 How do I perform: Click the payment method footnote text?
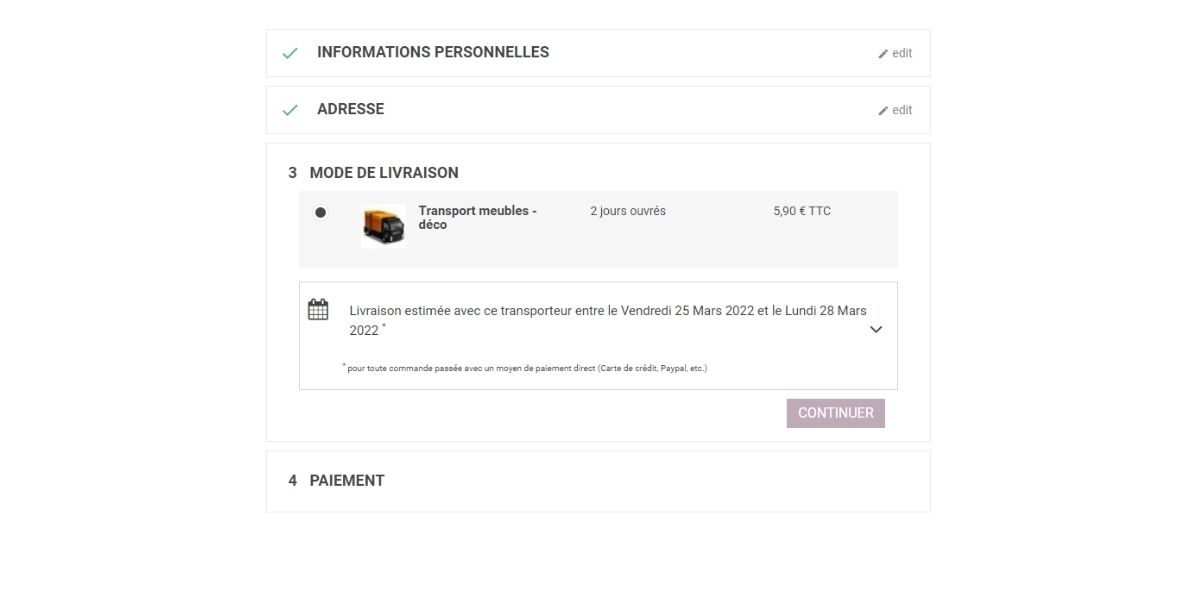[525, 368]
